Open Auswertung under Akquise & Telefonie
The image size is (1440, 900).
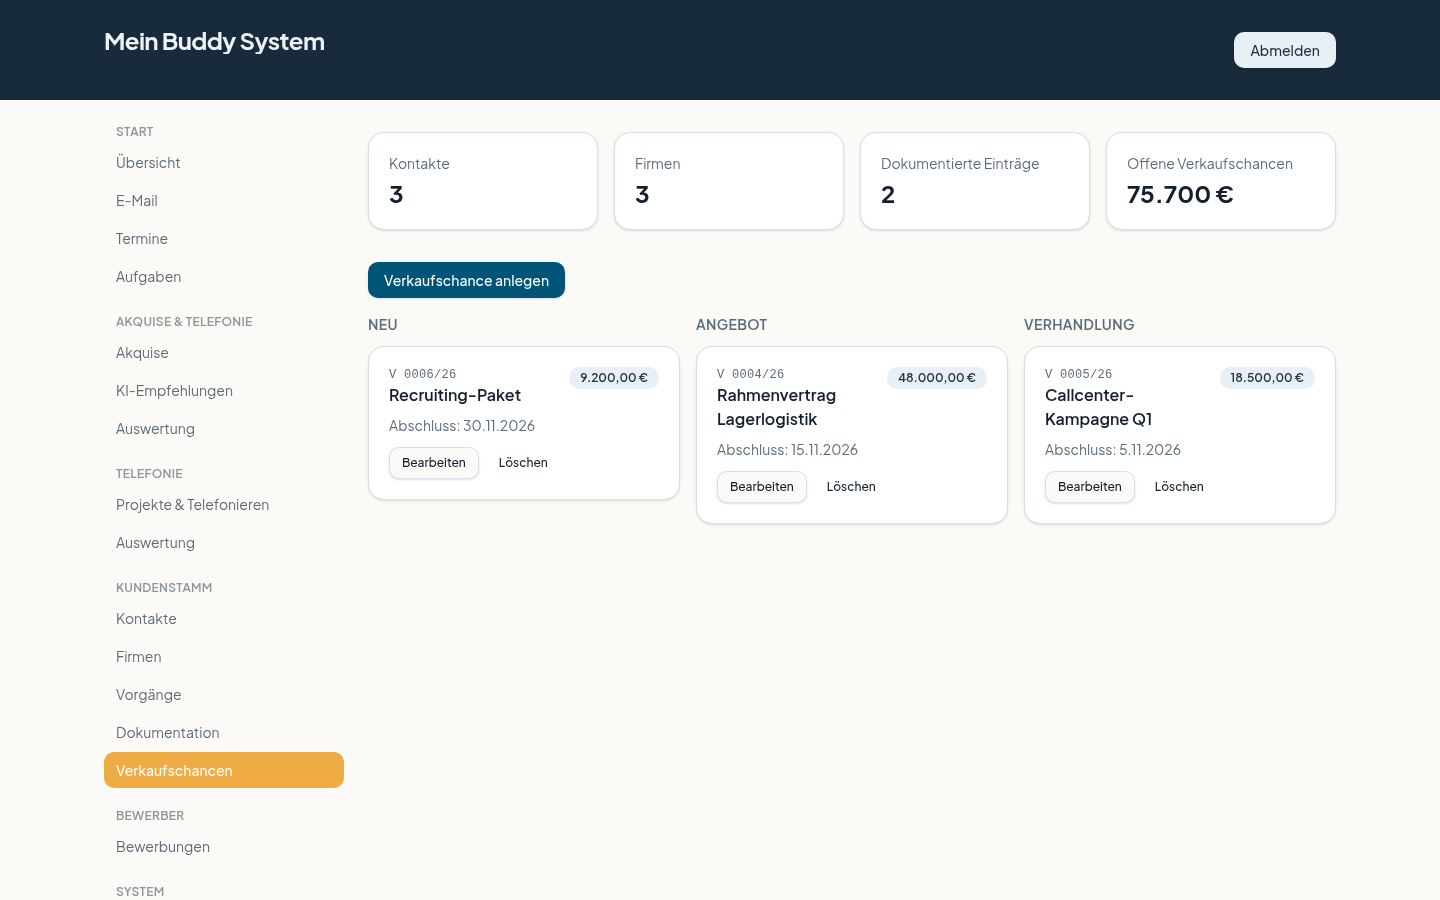click(224, 429)
